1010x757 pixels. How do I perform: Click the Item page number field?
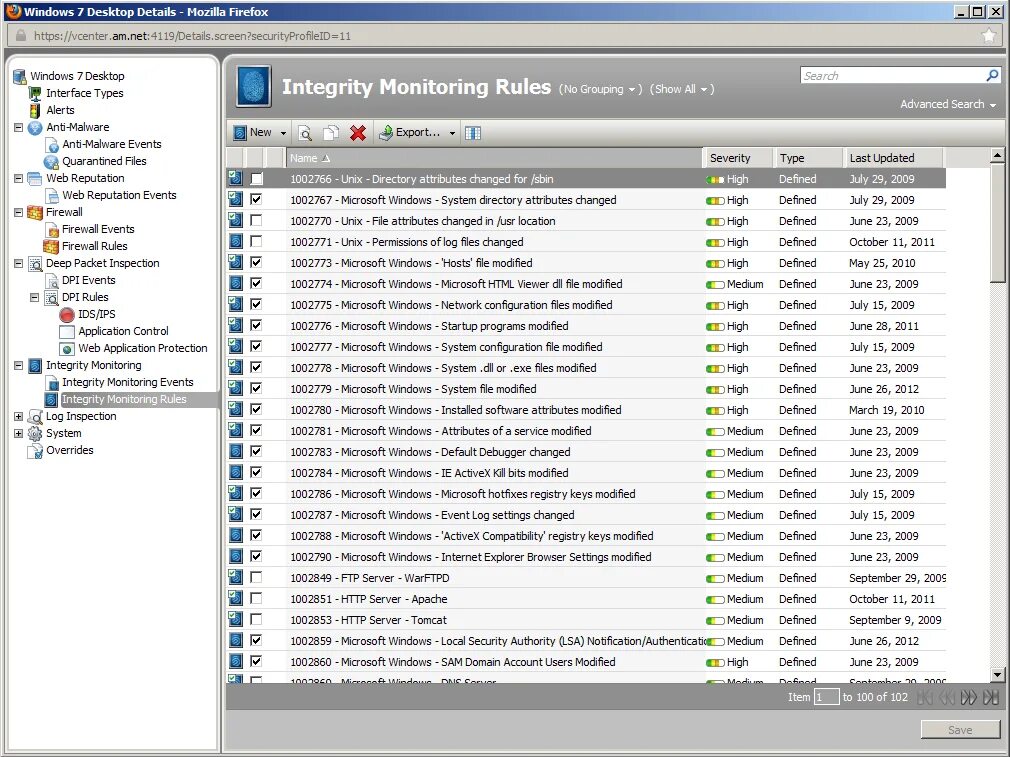click(826, 697)
